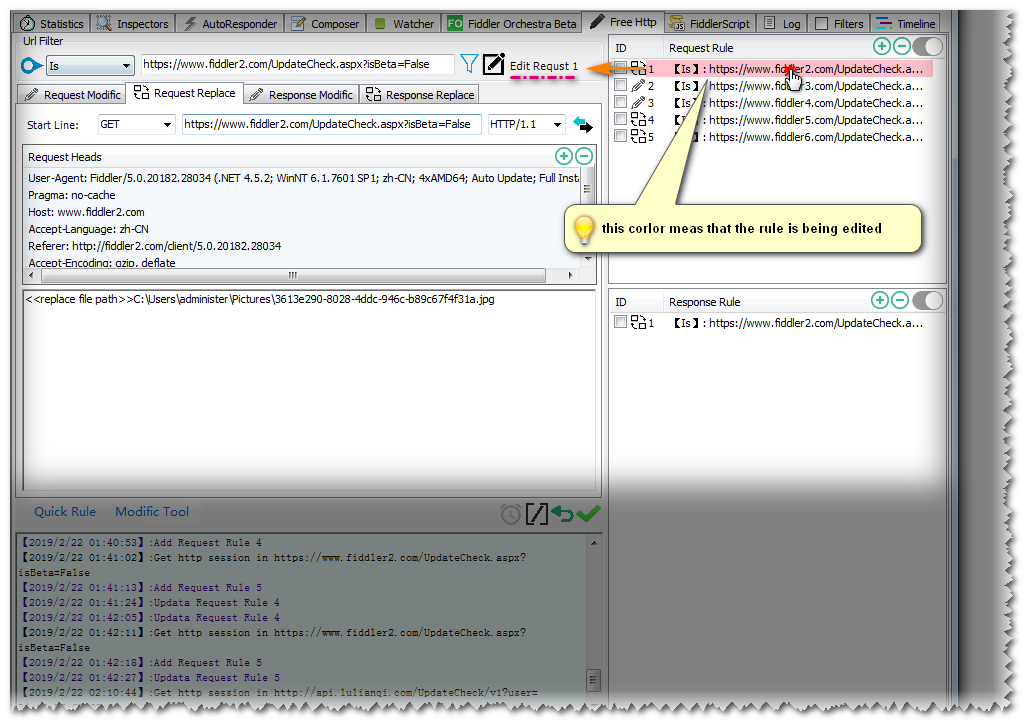
Task: Click the replace icon of Request Rule 4
Action: pyautogui.click(x=638, y=120)
